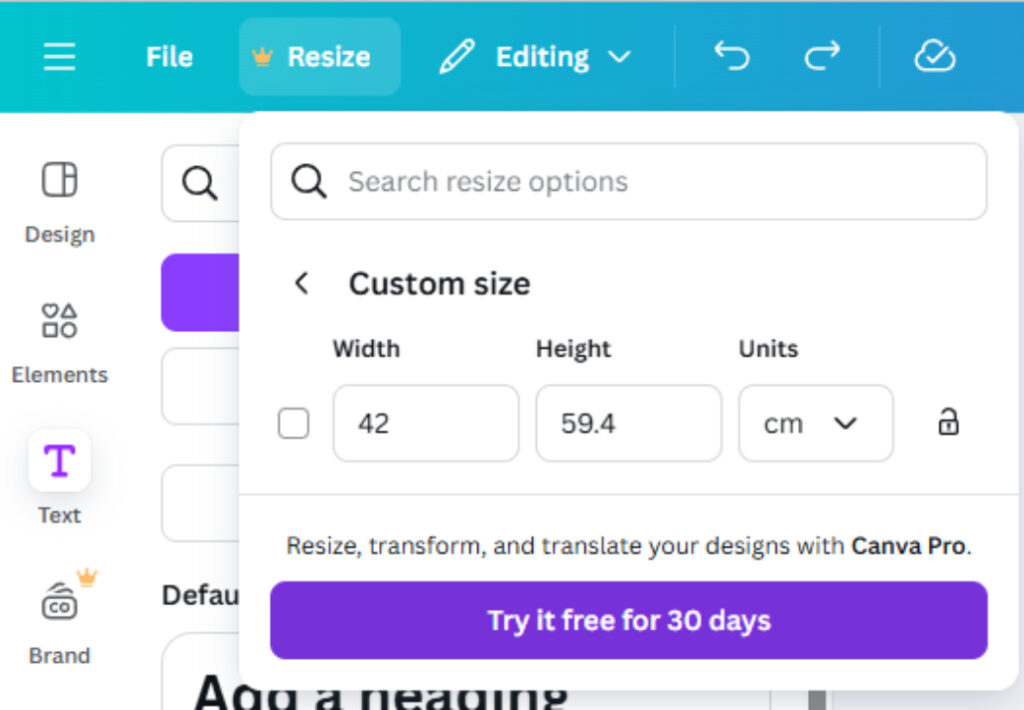Click the undo arrow
Viewport: 1024px width, 710px height.
pos(731,56)
